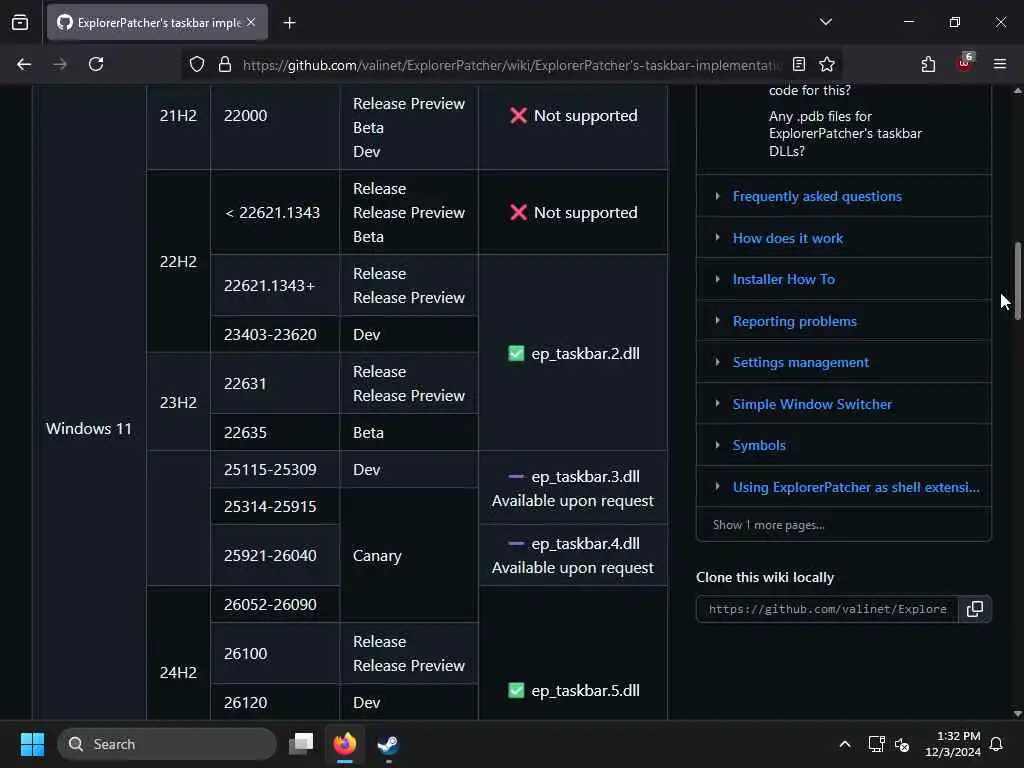
Task: Click the taskbar Search box
Action: pos(167,744)
